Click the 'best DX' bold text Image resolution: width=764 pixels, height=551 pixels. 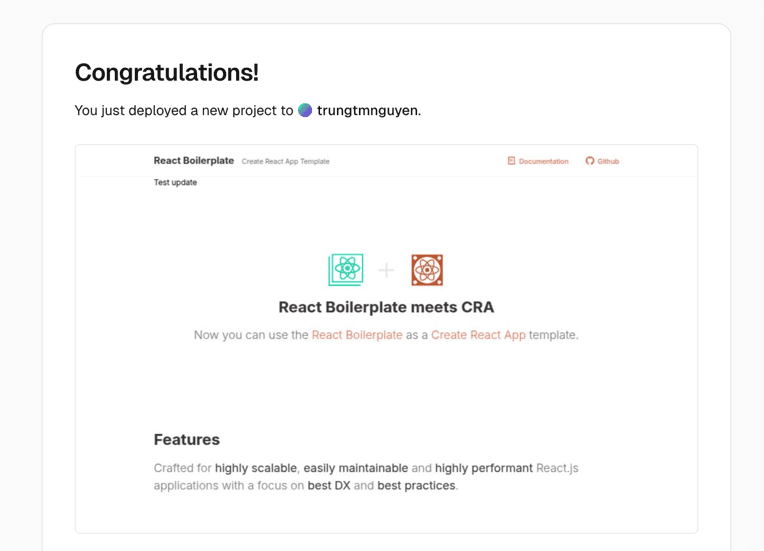tap(329, 486)
